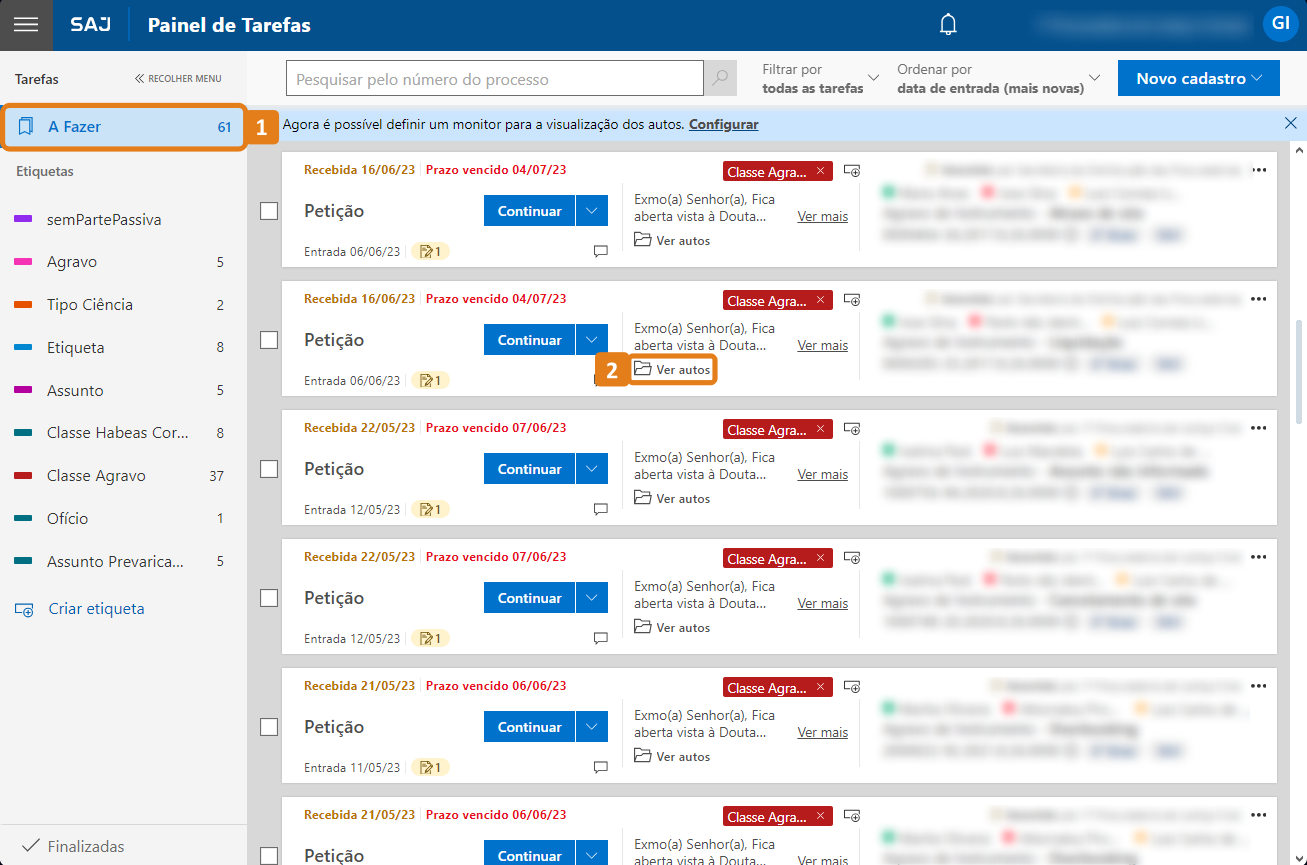The image size is (1307, 865).
Task: Open the hamburger menu
Action: tap(26, 25)
